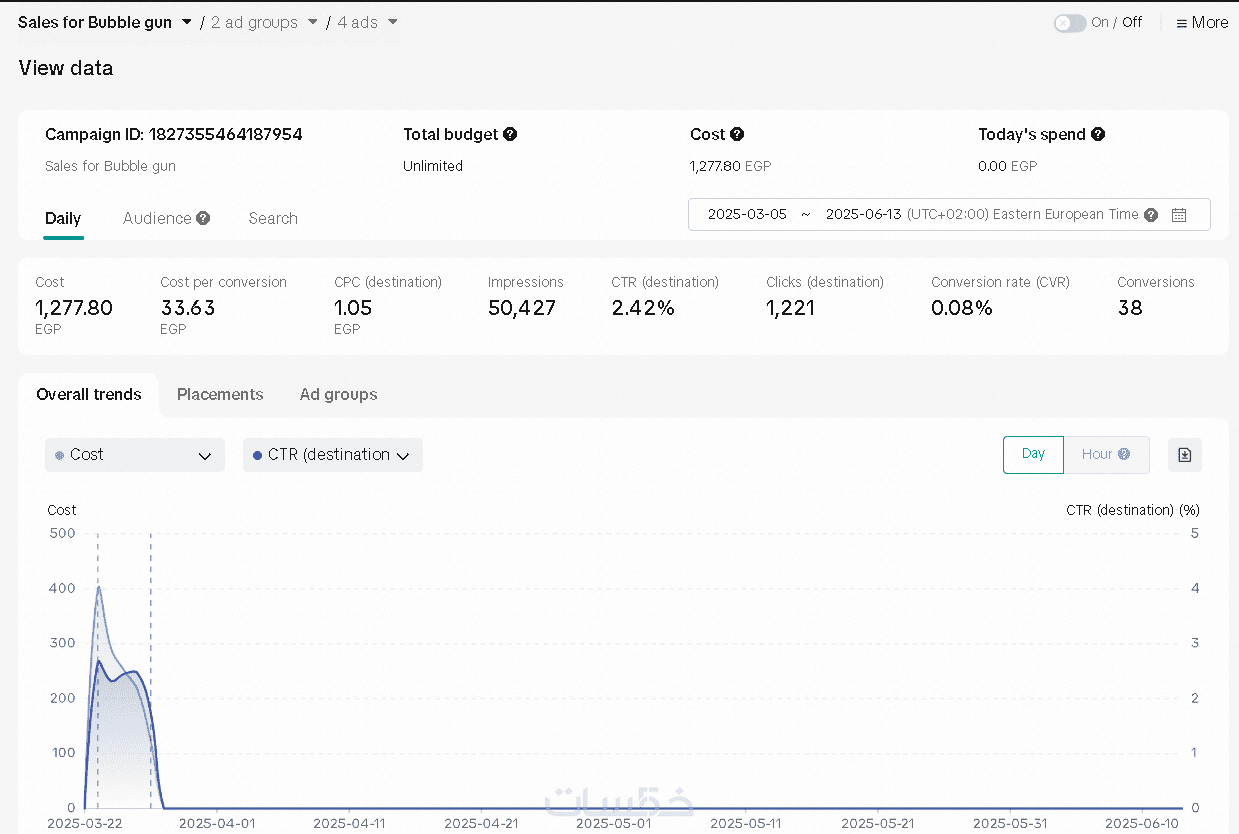The width and height of the screenshot is (1239, 834).
Task: Click the Today's spend help icon
Action: coord(1098,134)
